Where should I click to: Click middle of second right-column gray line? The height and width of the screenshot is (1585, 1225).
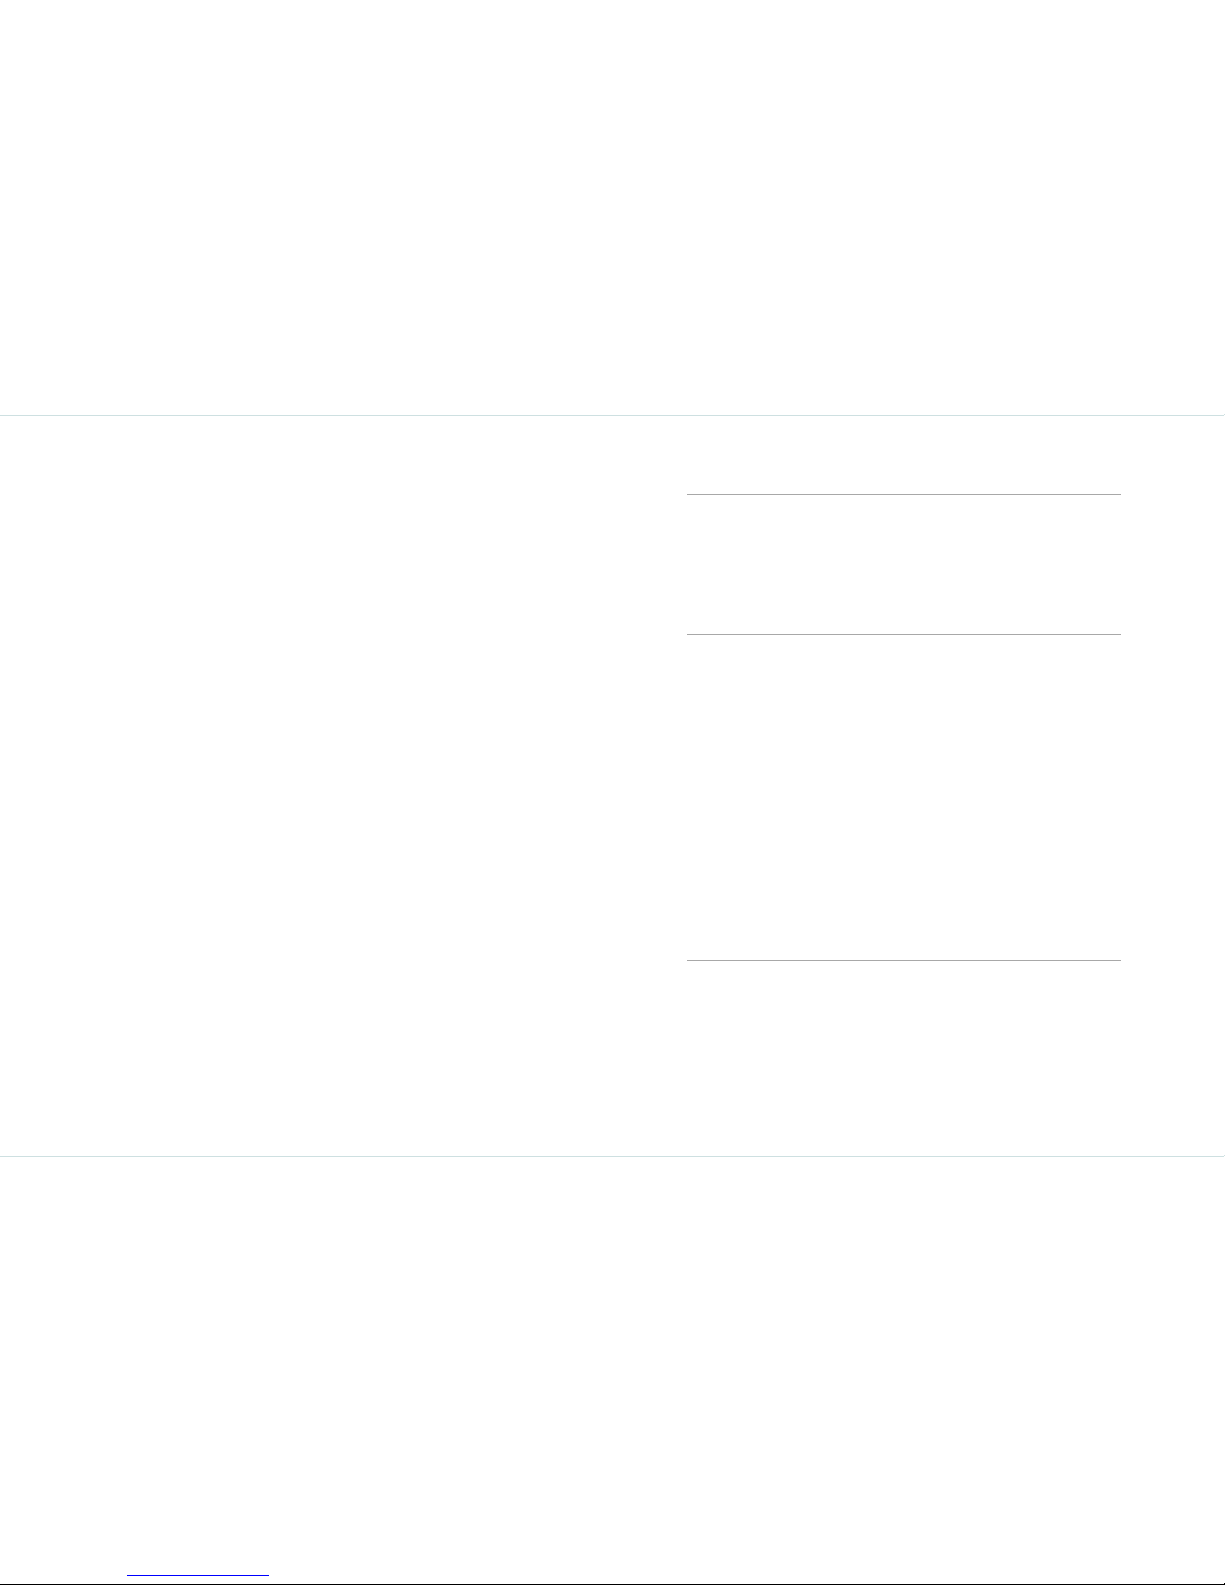click(903, 634)
